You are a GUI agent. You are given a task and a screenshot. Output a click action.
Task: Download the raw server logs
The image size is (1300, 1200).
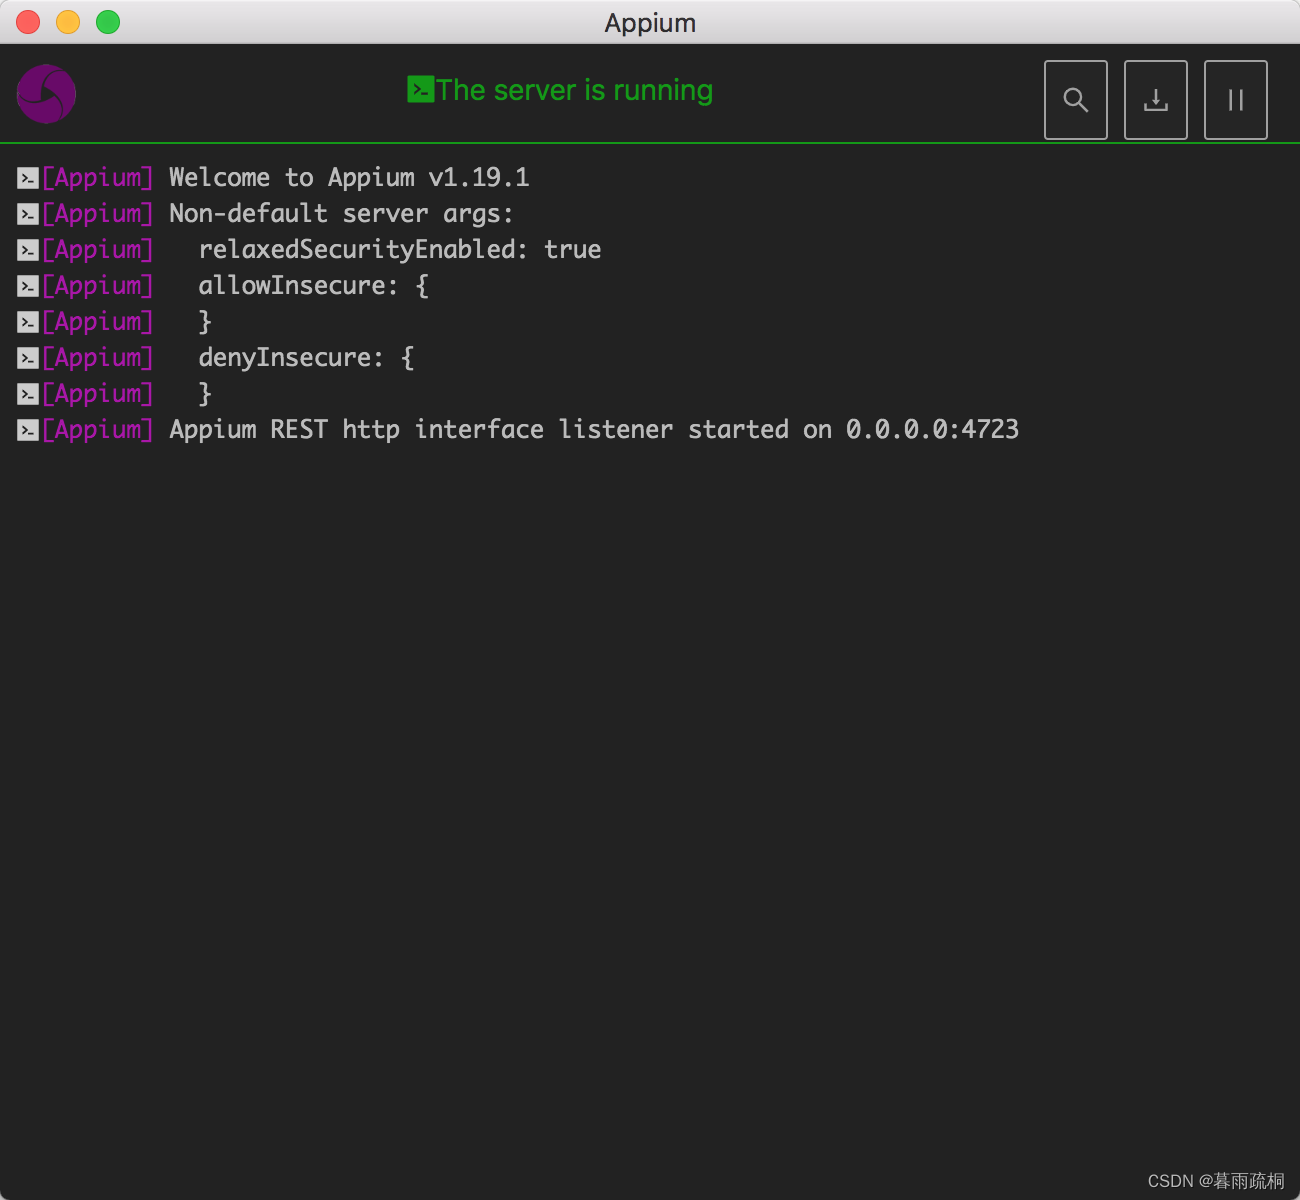point(1156,100)
